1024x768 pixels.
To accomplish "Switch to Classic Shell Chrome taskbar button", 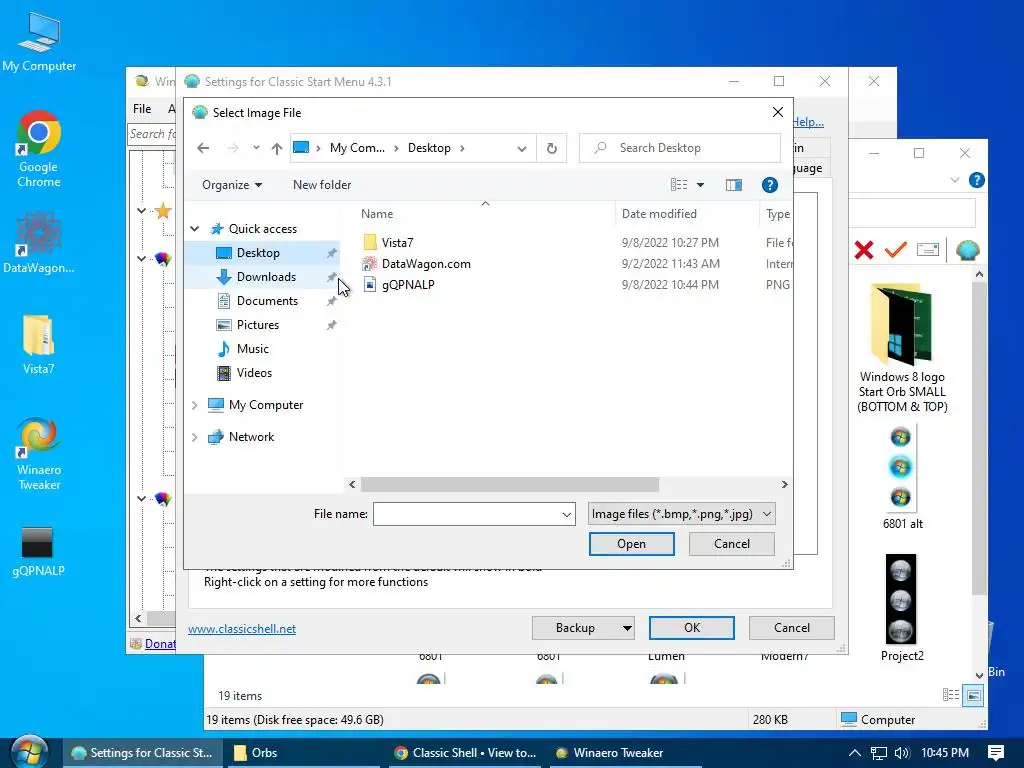I will (x=465, y=753).
